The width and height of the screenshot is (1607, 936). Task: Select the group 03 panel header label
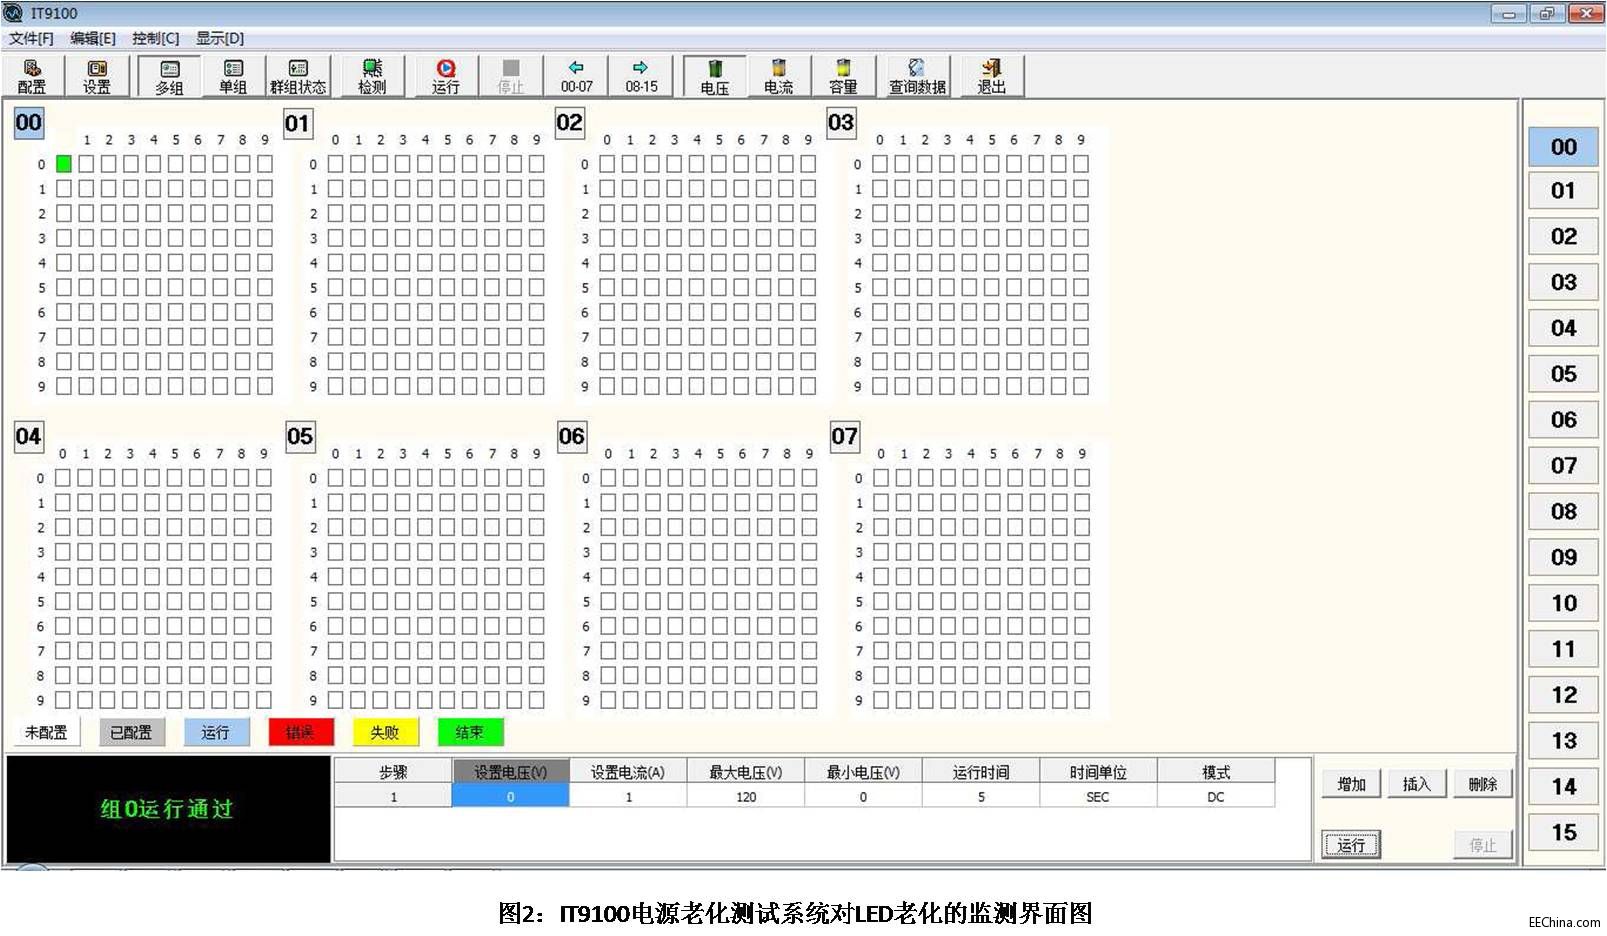841,123
